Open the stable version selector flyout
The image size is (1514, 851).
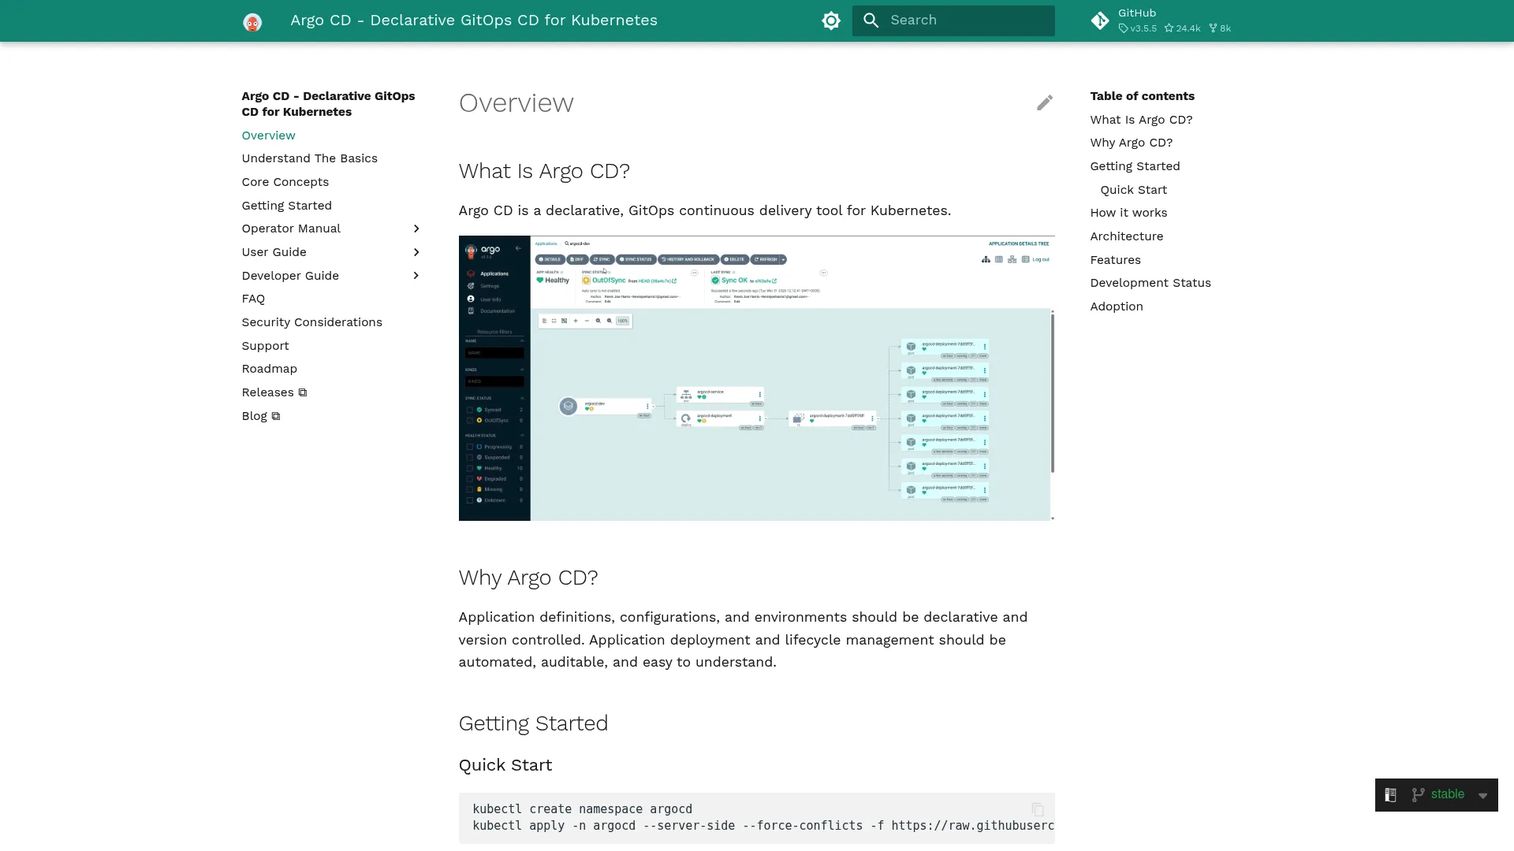1437,795
